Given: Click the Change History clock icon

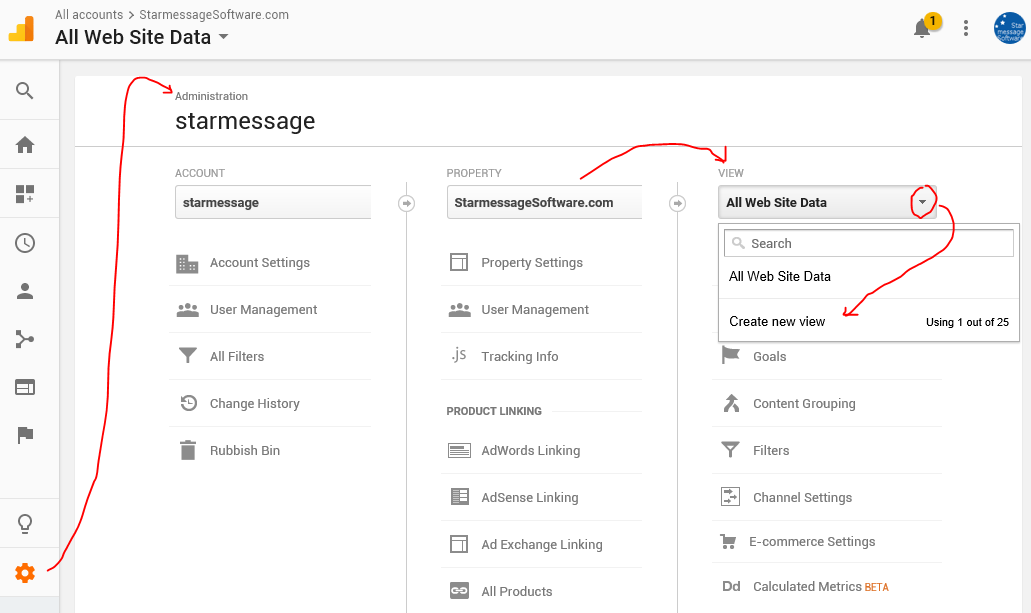Looking at the screenshot, I should pyautogui.click(x=189, y=403).
